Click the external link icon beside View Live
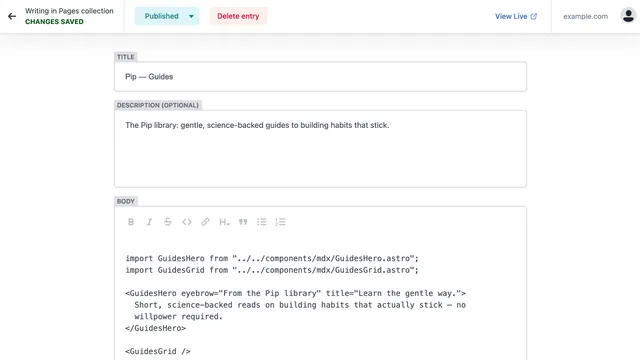 [533, 16]
